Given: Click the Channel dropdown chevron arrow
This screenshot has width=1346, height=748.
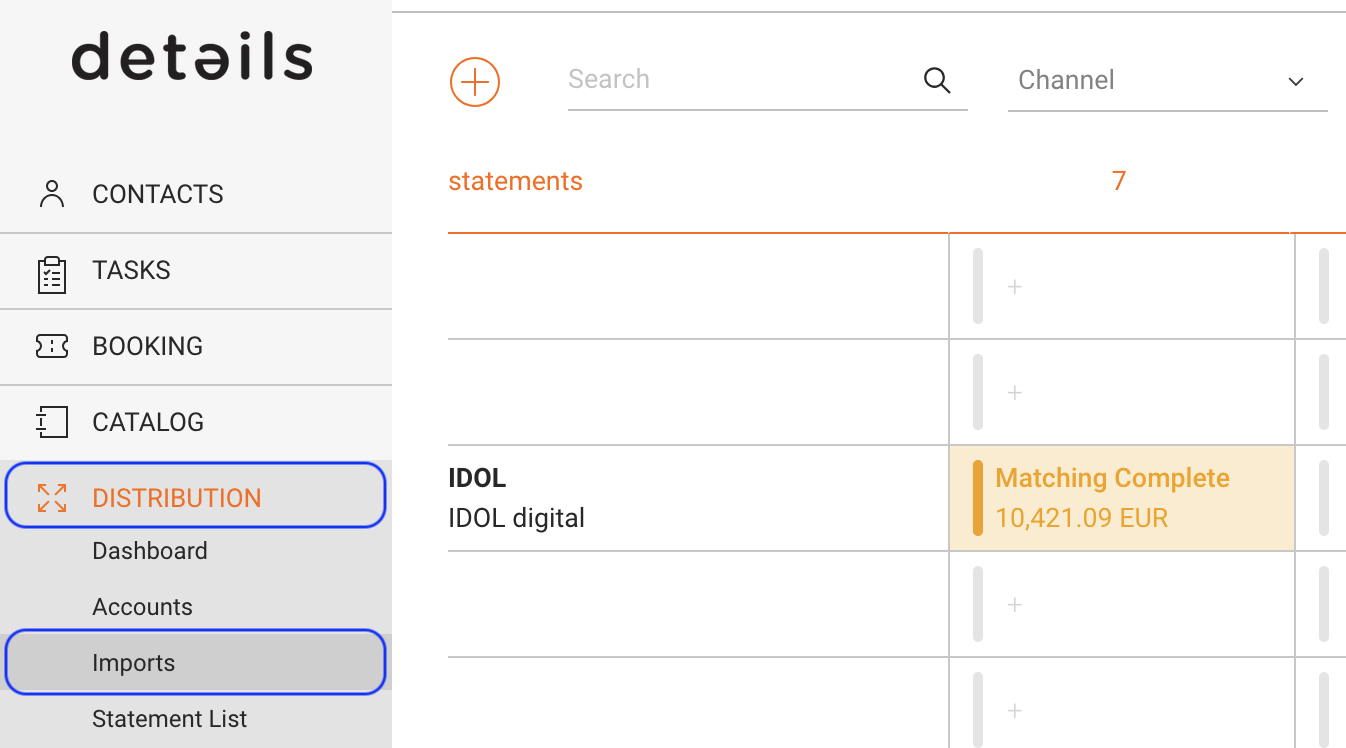Looking at the screenshot, I should click(1296, 81).
